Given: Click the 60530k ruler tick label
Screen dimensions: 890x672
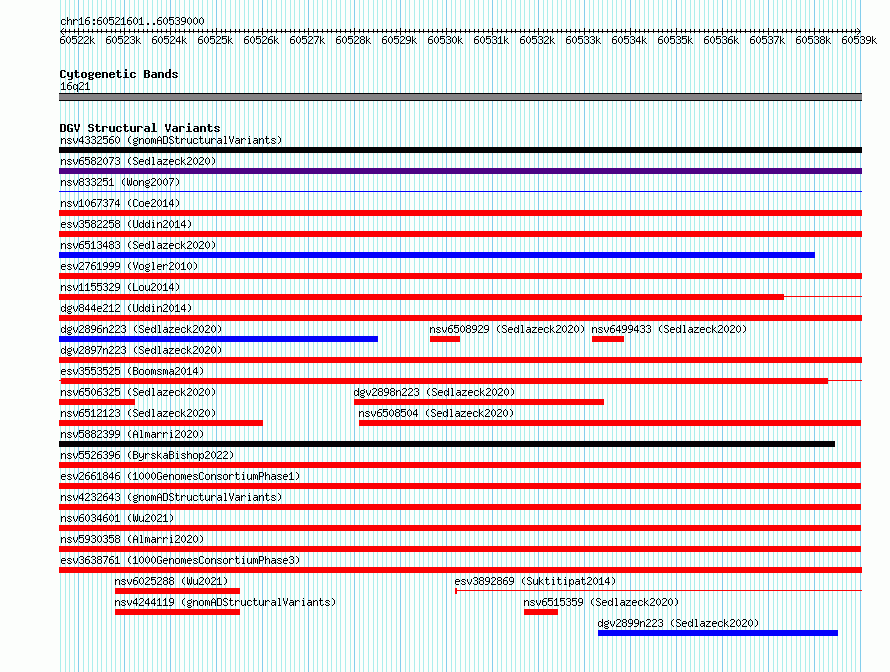Looking at the screenshot, I should click(x=445, y=40).
